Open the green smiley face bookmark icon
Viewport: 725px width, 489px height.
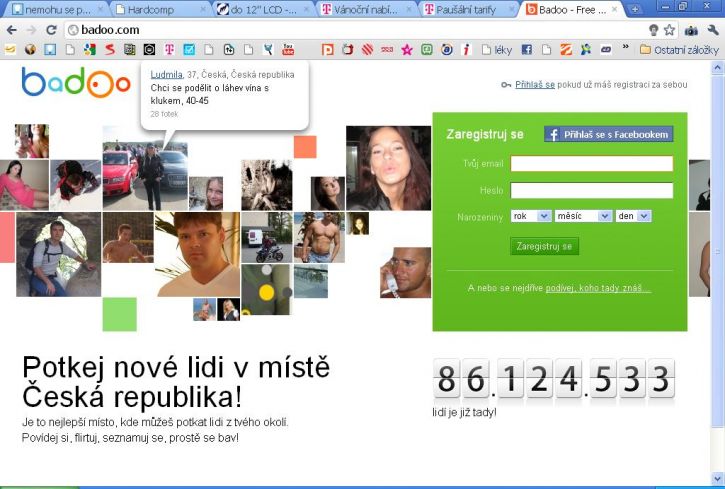(427, 49)
